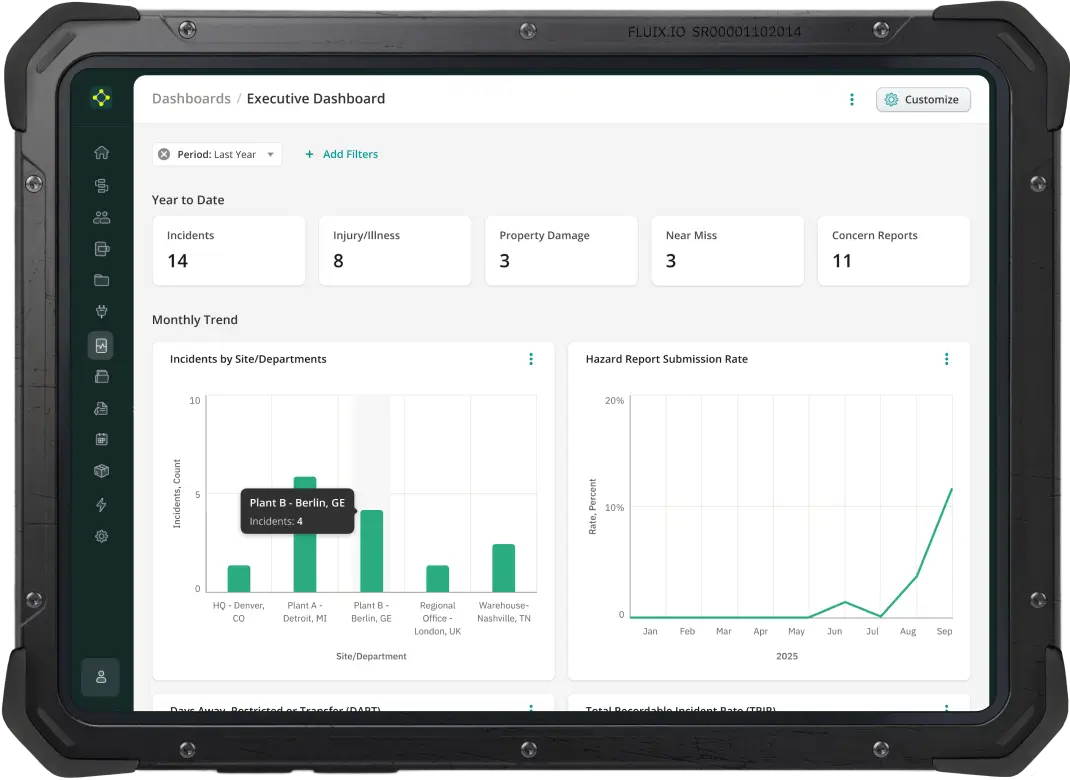Open the Hazard Report Submission Rate menu
This screenshot has height=780, width=1070.
click(946, 359)
